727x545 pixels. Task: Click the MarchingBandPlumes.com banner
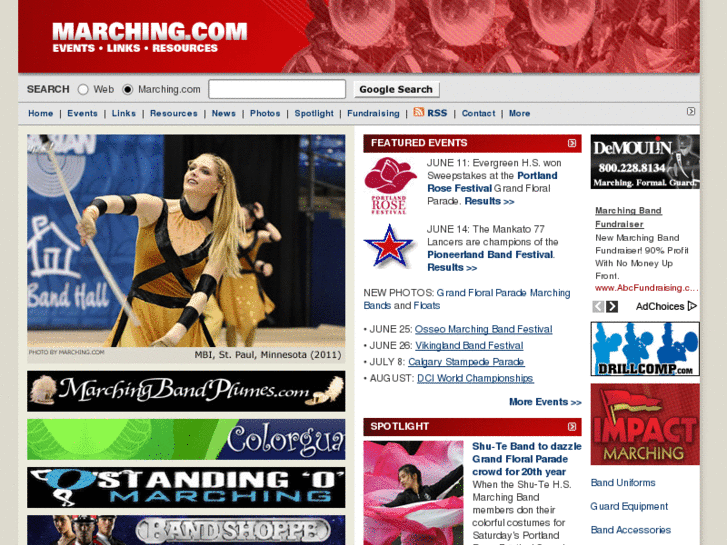coord(186,391)
